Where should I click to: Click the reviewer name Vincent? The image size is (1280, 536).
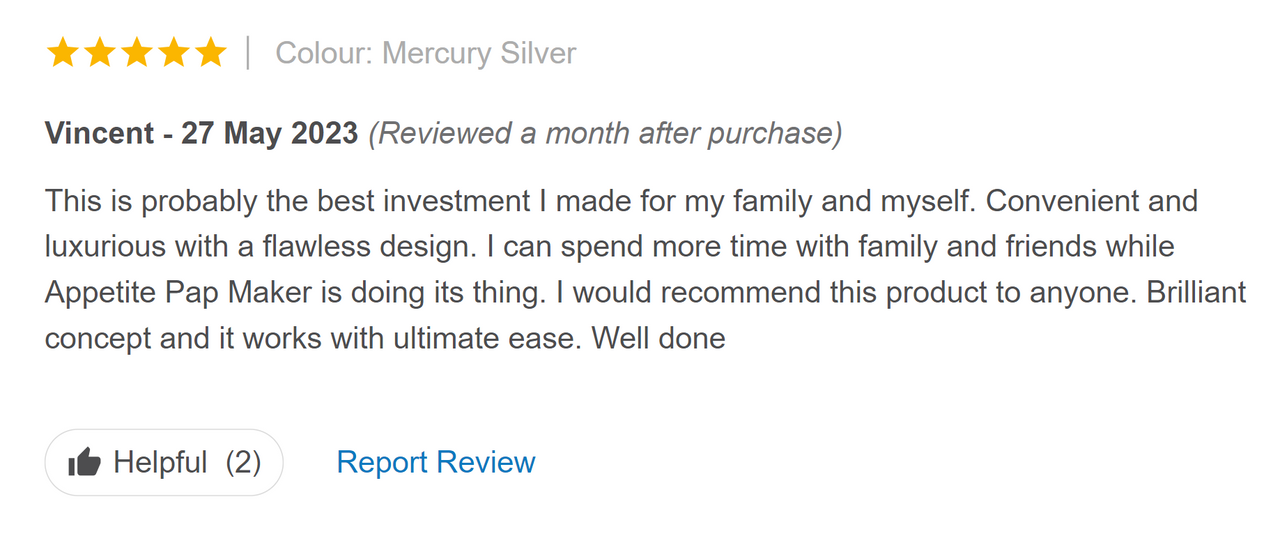click(x=99, y=133)
